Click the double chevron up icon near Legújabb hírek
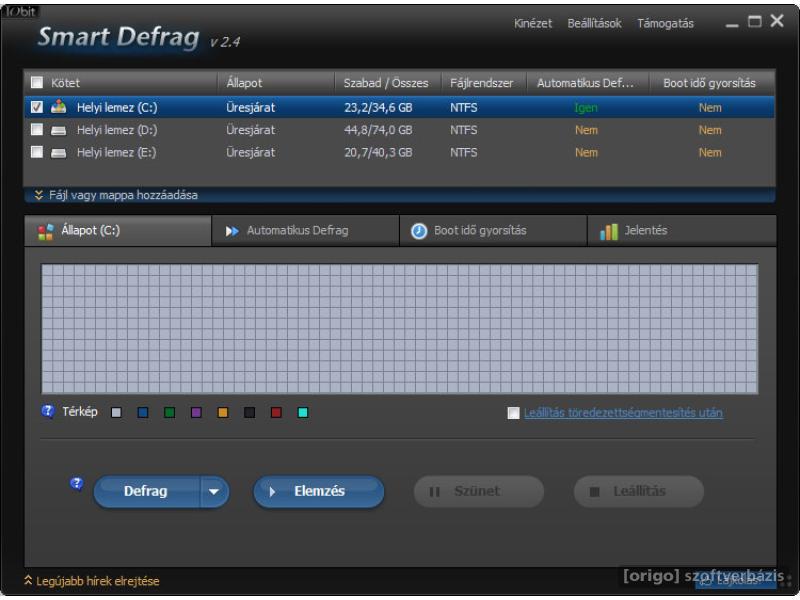Image resolution: width=800 pixels, height=600 pixels. coord(28,580)
